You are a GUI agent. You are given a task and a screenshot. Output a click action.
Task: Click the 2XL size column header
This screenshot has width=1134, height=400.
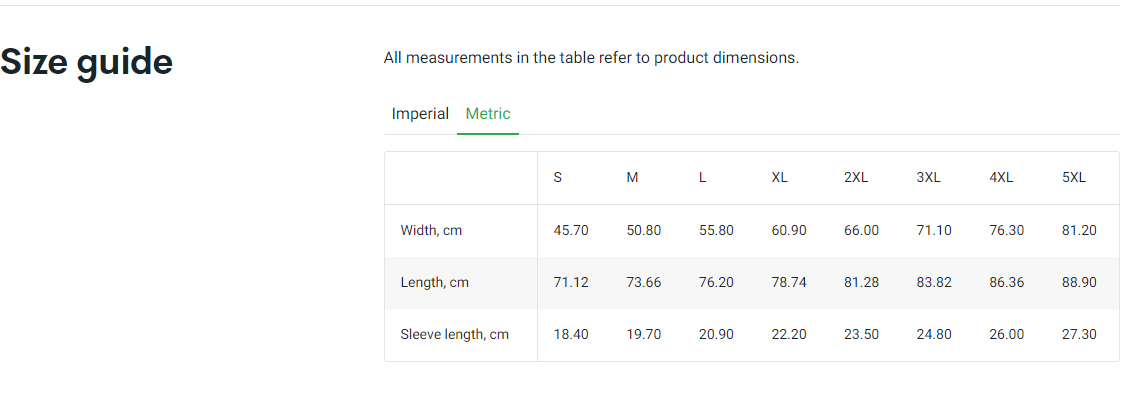coord(856,178)
